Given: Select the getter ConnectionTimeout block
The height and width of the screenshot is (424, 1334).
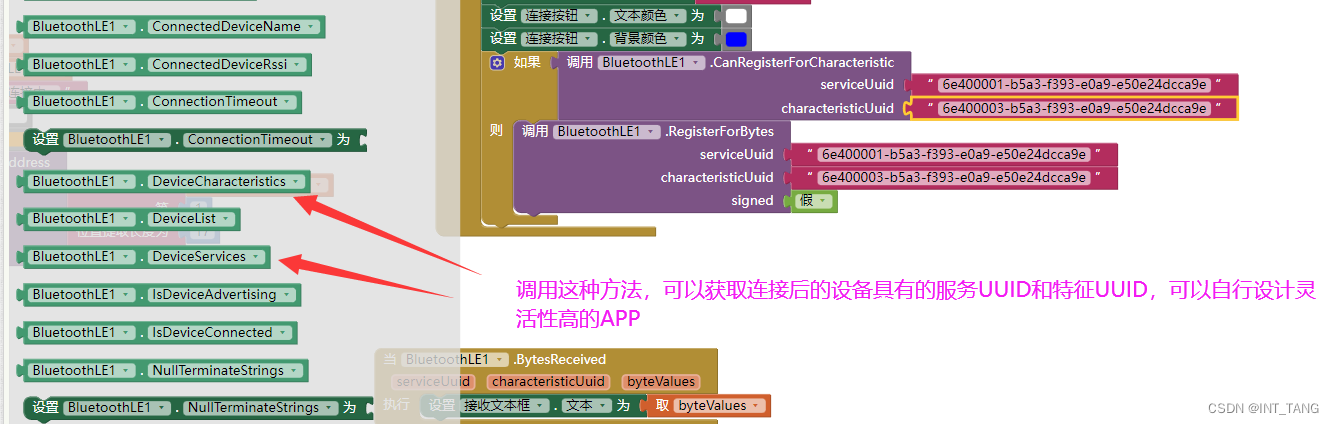Looking at the screenshot, I should pos(162,102).
